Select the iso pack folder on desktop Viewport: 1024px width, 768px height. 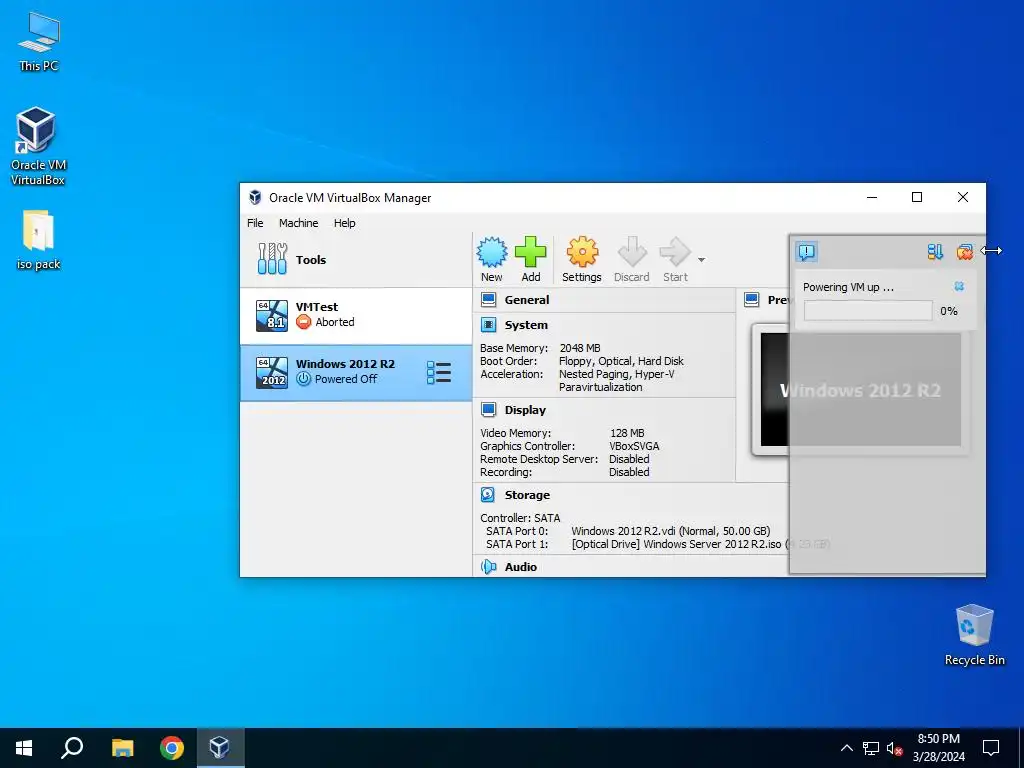38,240
